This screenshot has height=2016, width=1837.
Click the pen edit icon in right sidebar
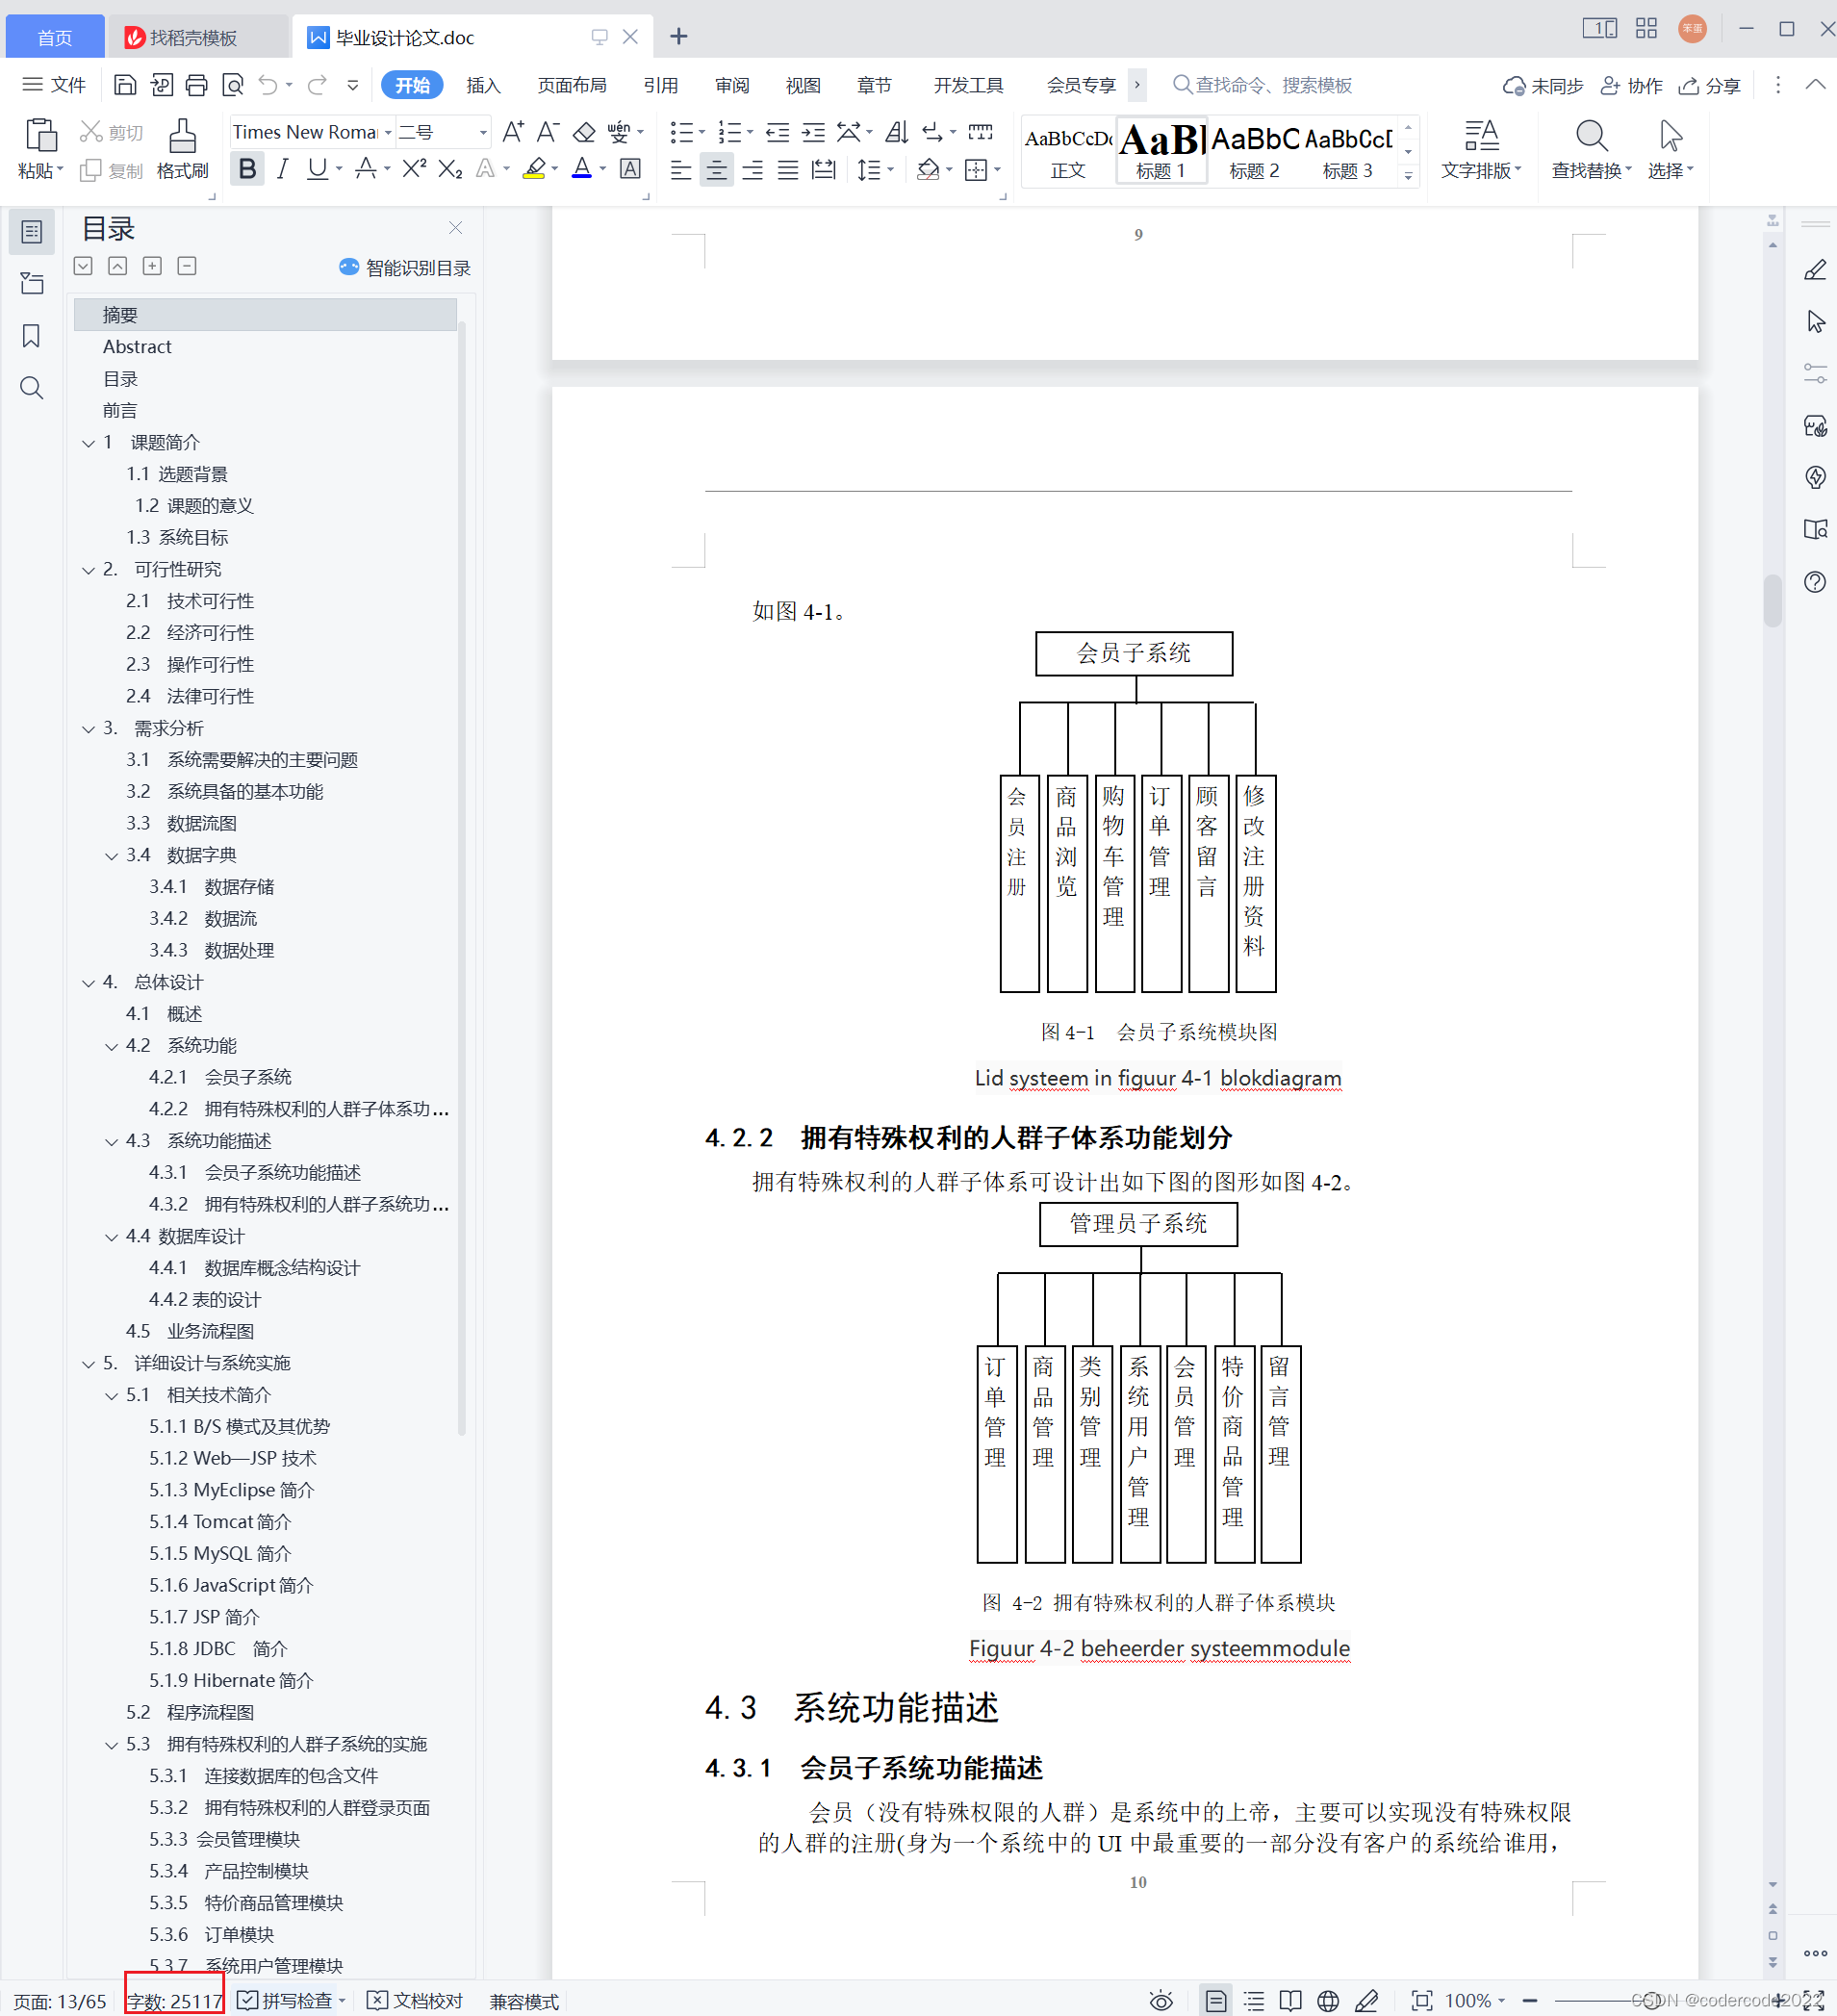coord(1815,270)
